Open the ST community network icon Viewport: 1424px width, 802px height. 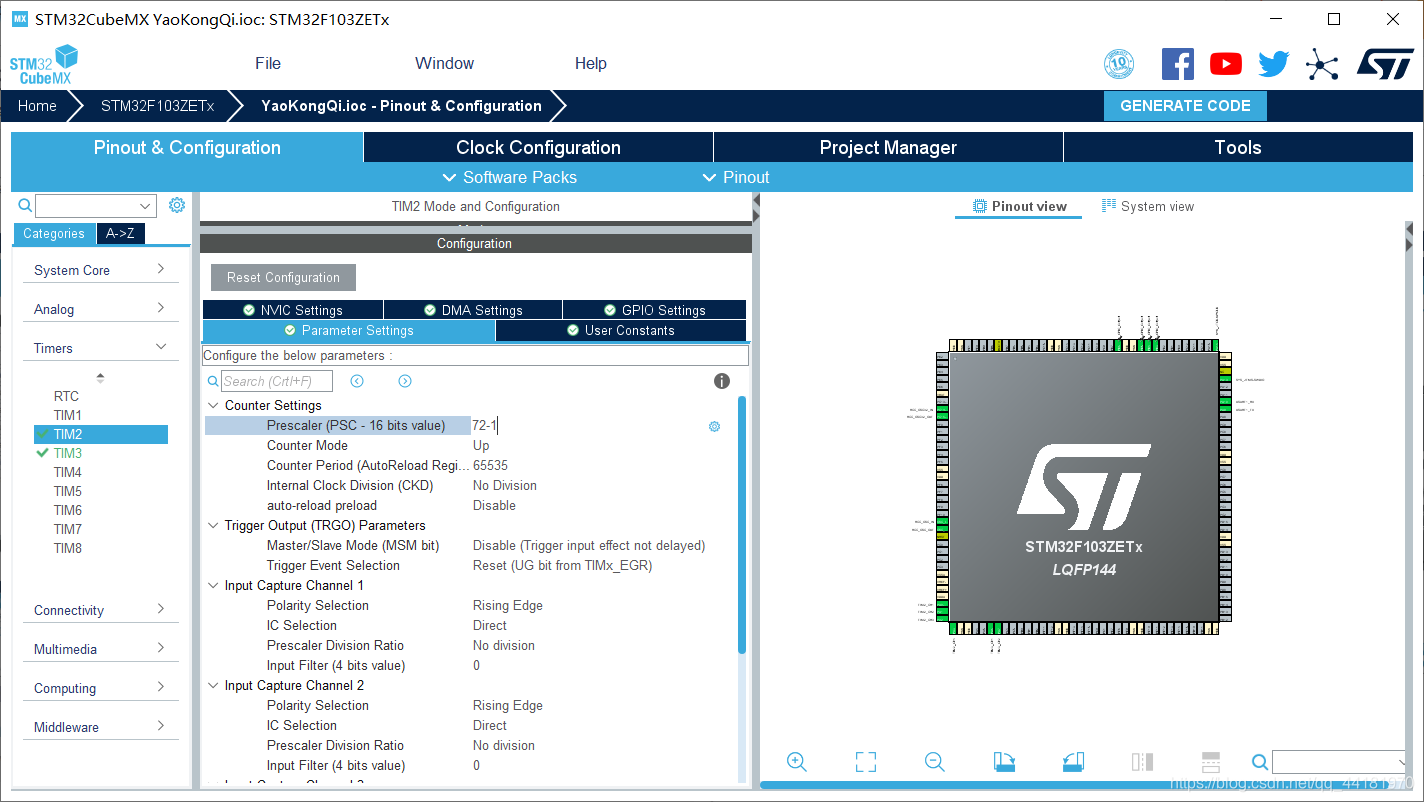pos(1322,65)
